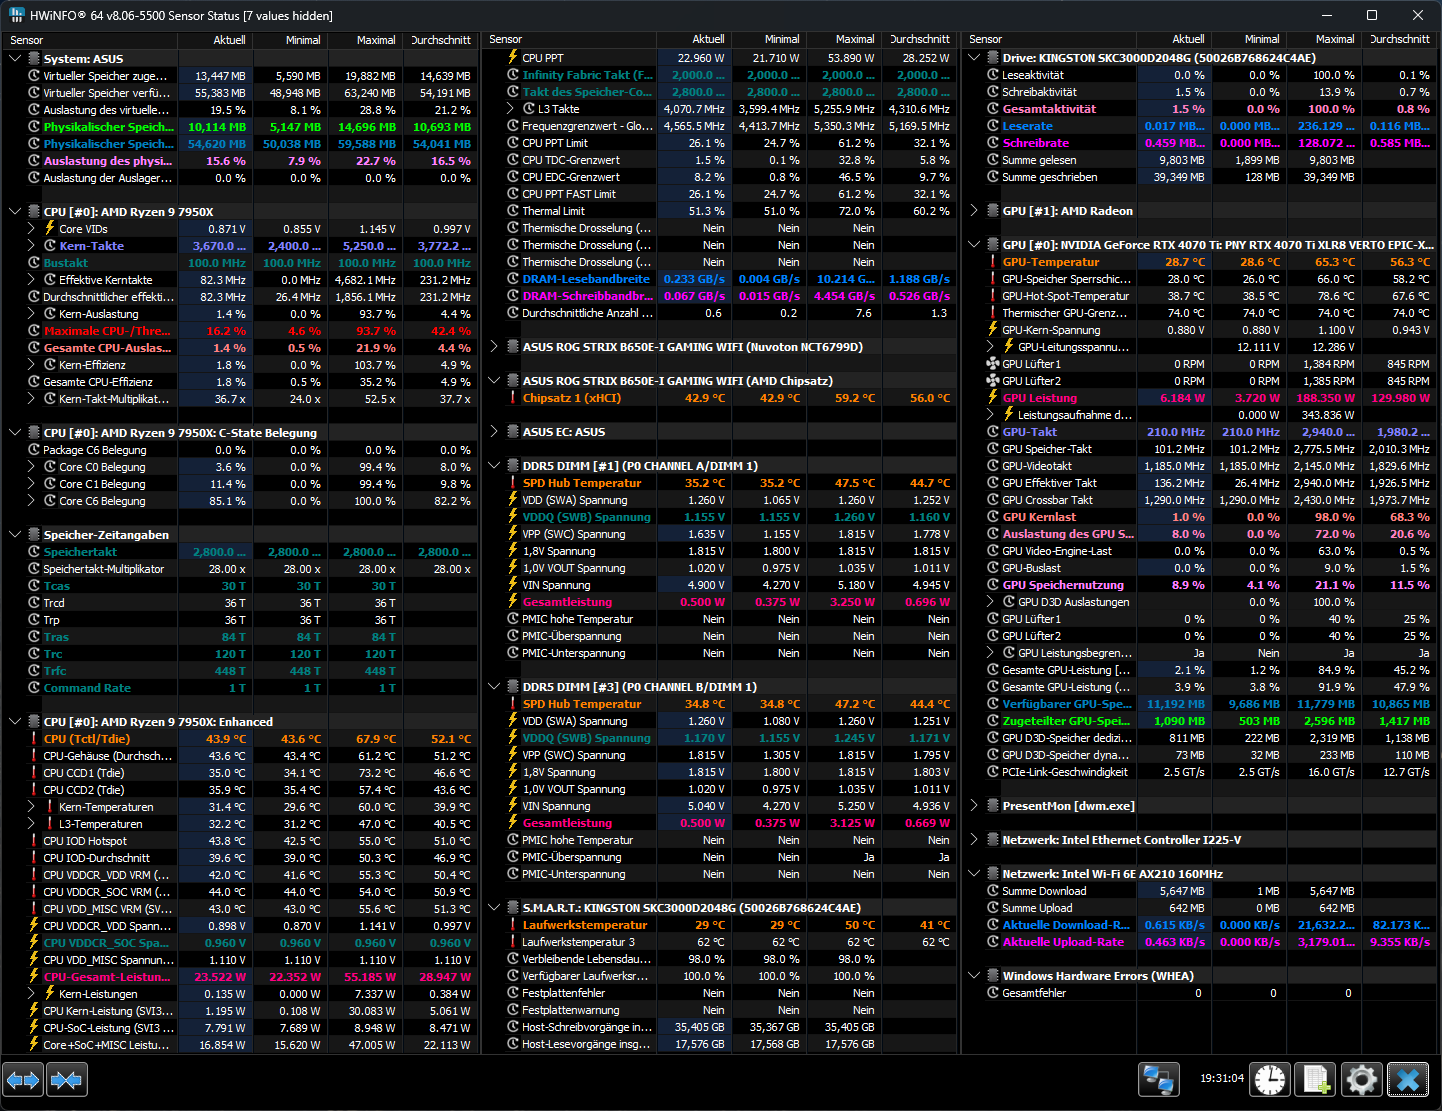Screen dimensions: 1442x1111
Task: Expand the Kern-Temperaturen sub-item arrow
Action: coord(32,807)
